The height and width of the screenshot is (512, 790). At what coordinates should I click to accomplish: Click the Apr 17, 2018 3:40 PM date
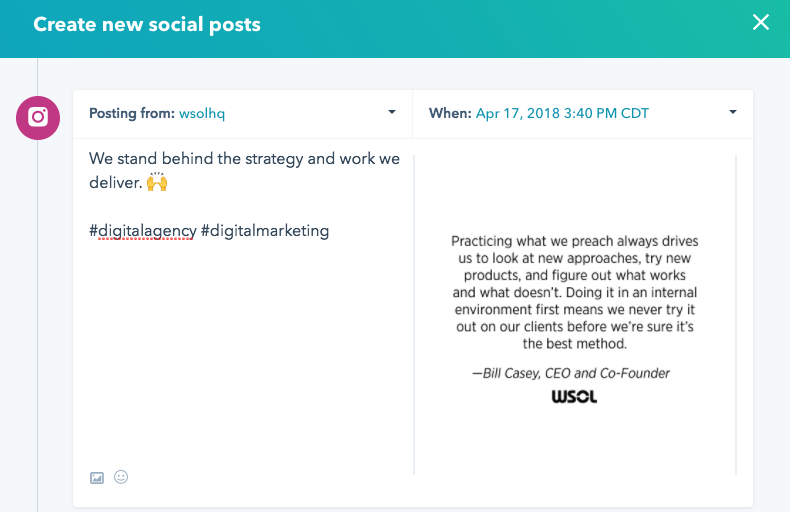[562, 113]
